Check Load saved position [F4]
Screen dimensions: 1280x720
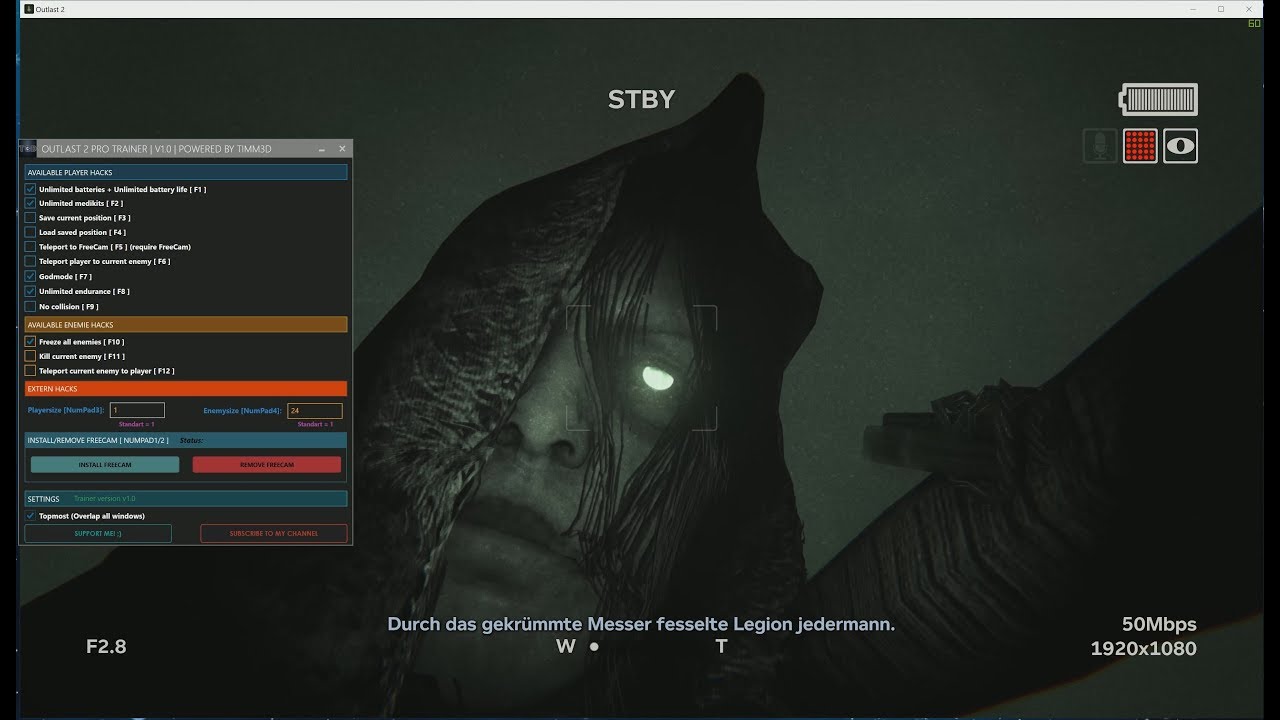coord(30,232)
